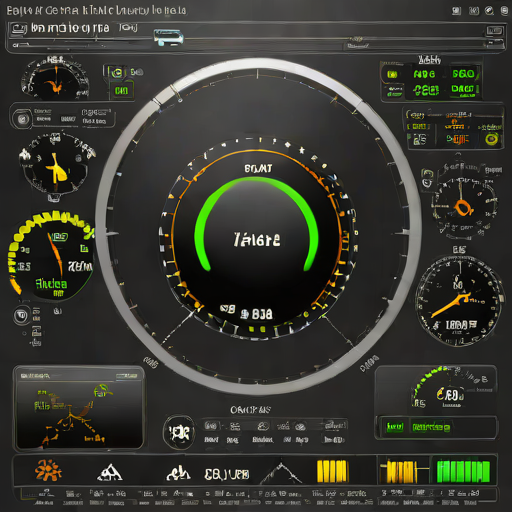Open the yellow-green segmented gauge with green text

tap(51, 256)
